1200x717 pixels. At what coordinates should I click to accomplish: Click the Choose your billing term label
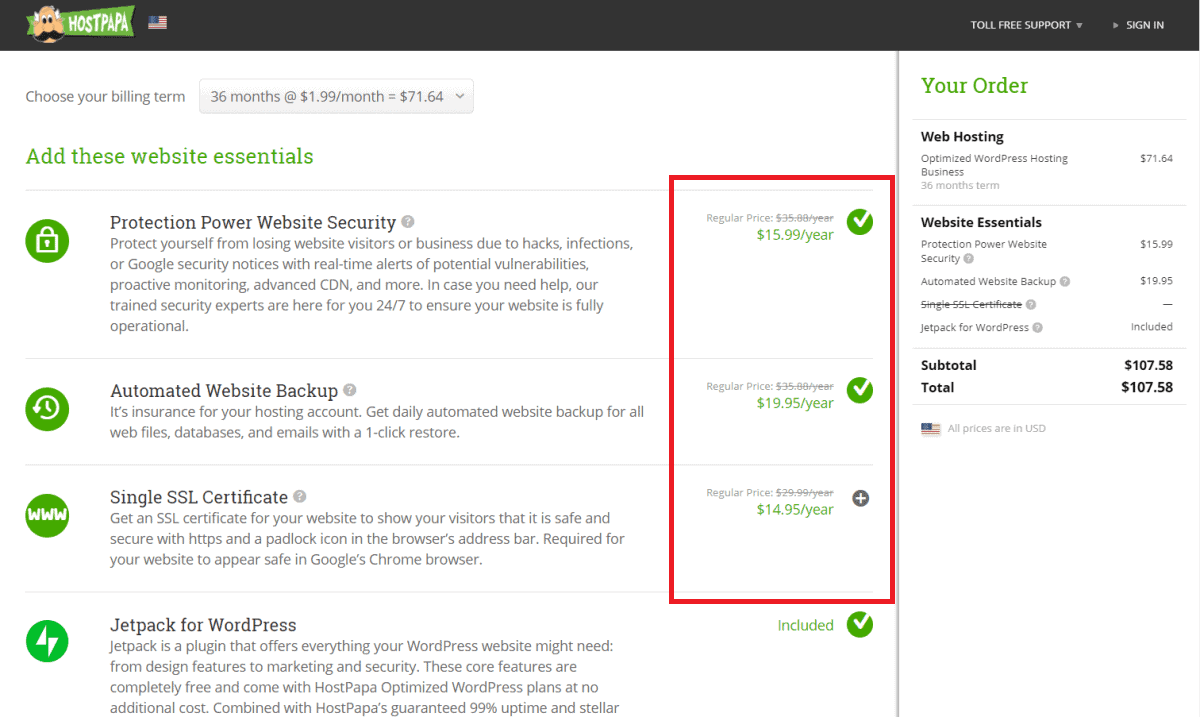click(x=105, y=97)
